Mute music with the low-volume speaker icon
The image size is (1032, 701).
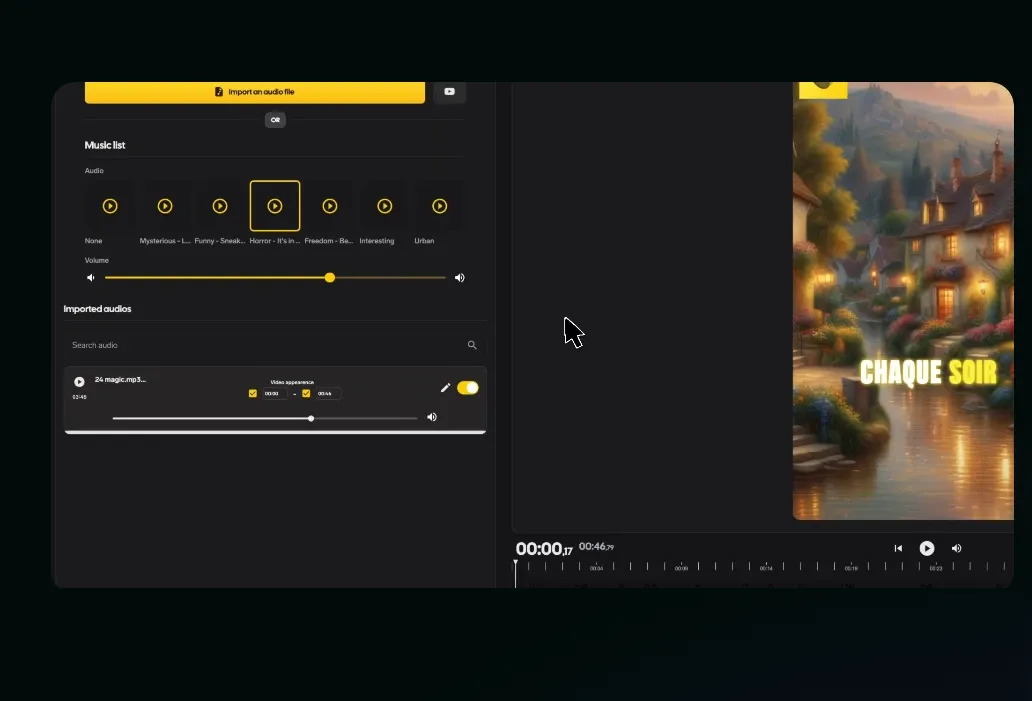[91, 278]
